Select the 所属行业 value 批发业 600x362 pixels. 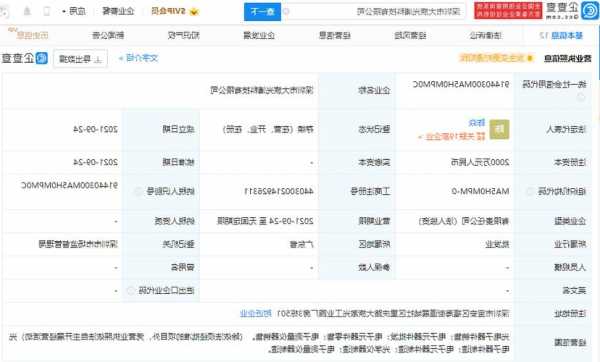click(x=497, y=244)
